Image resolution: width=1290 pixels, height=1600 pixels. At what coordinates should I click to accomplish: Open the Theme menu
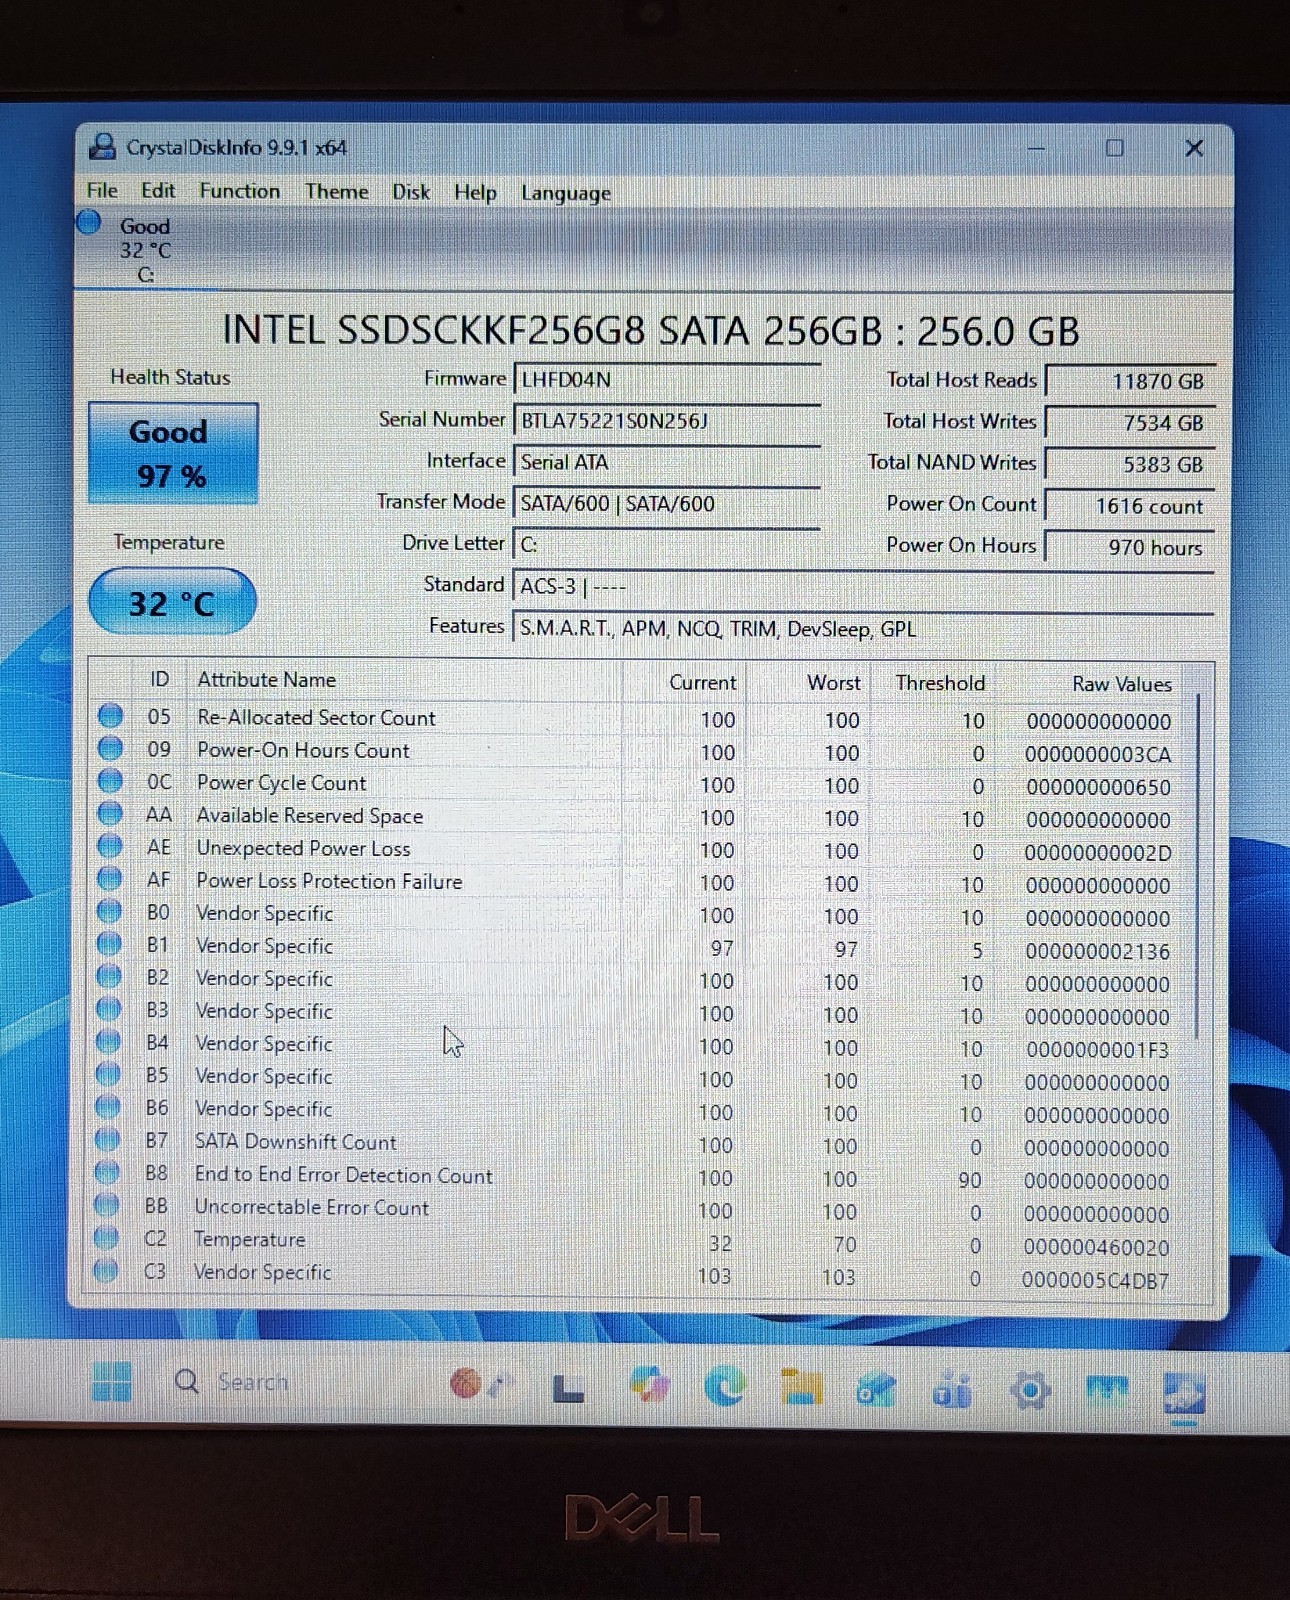pyautogui.click(x=337, y=191)
